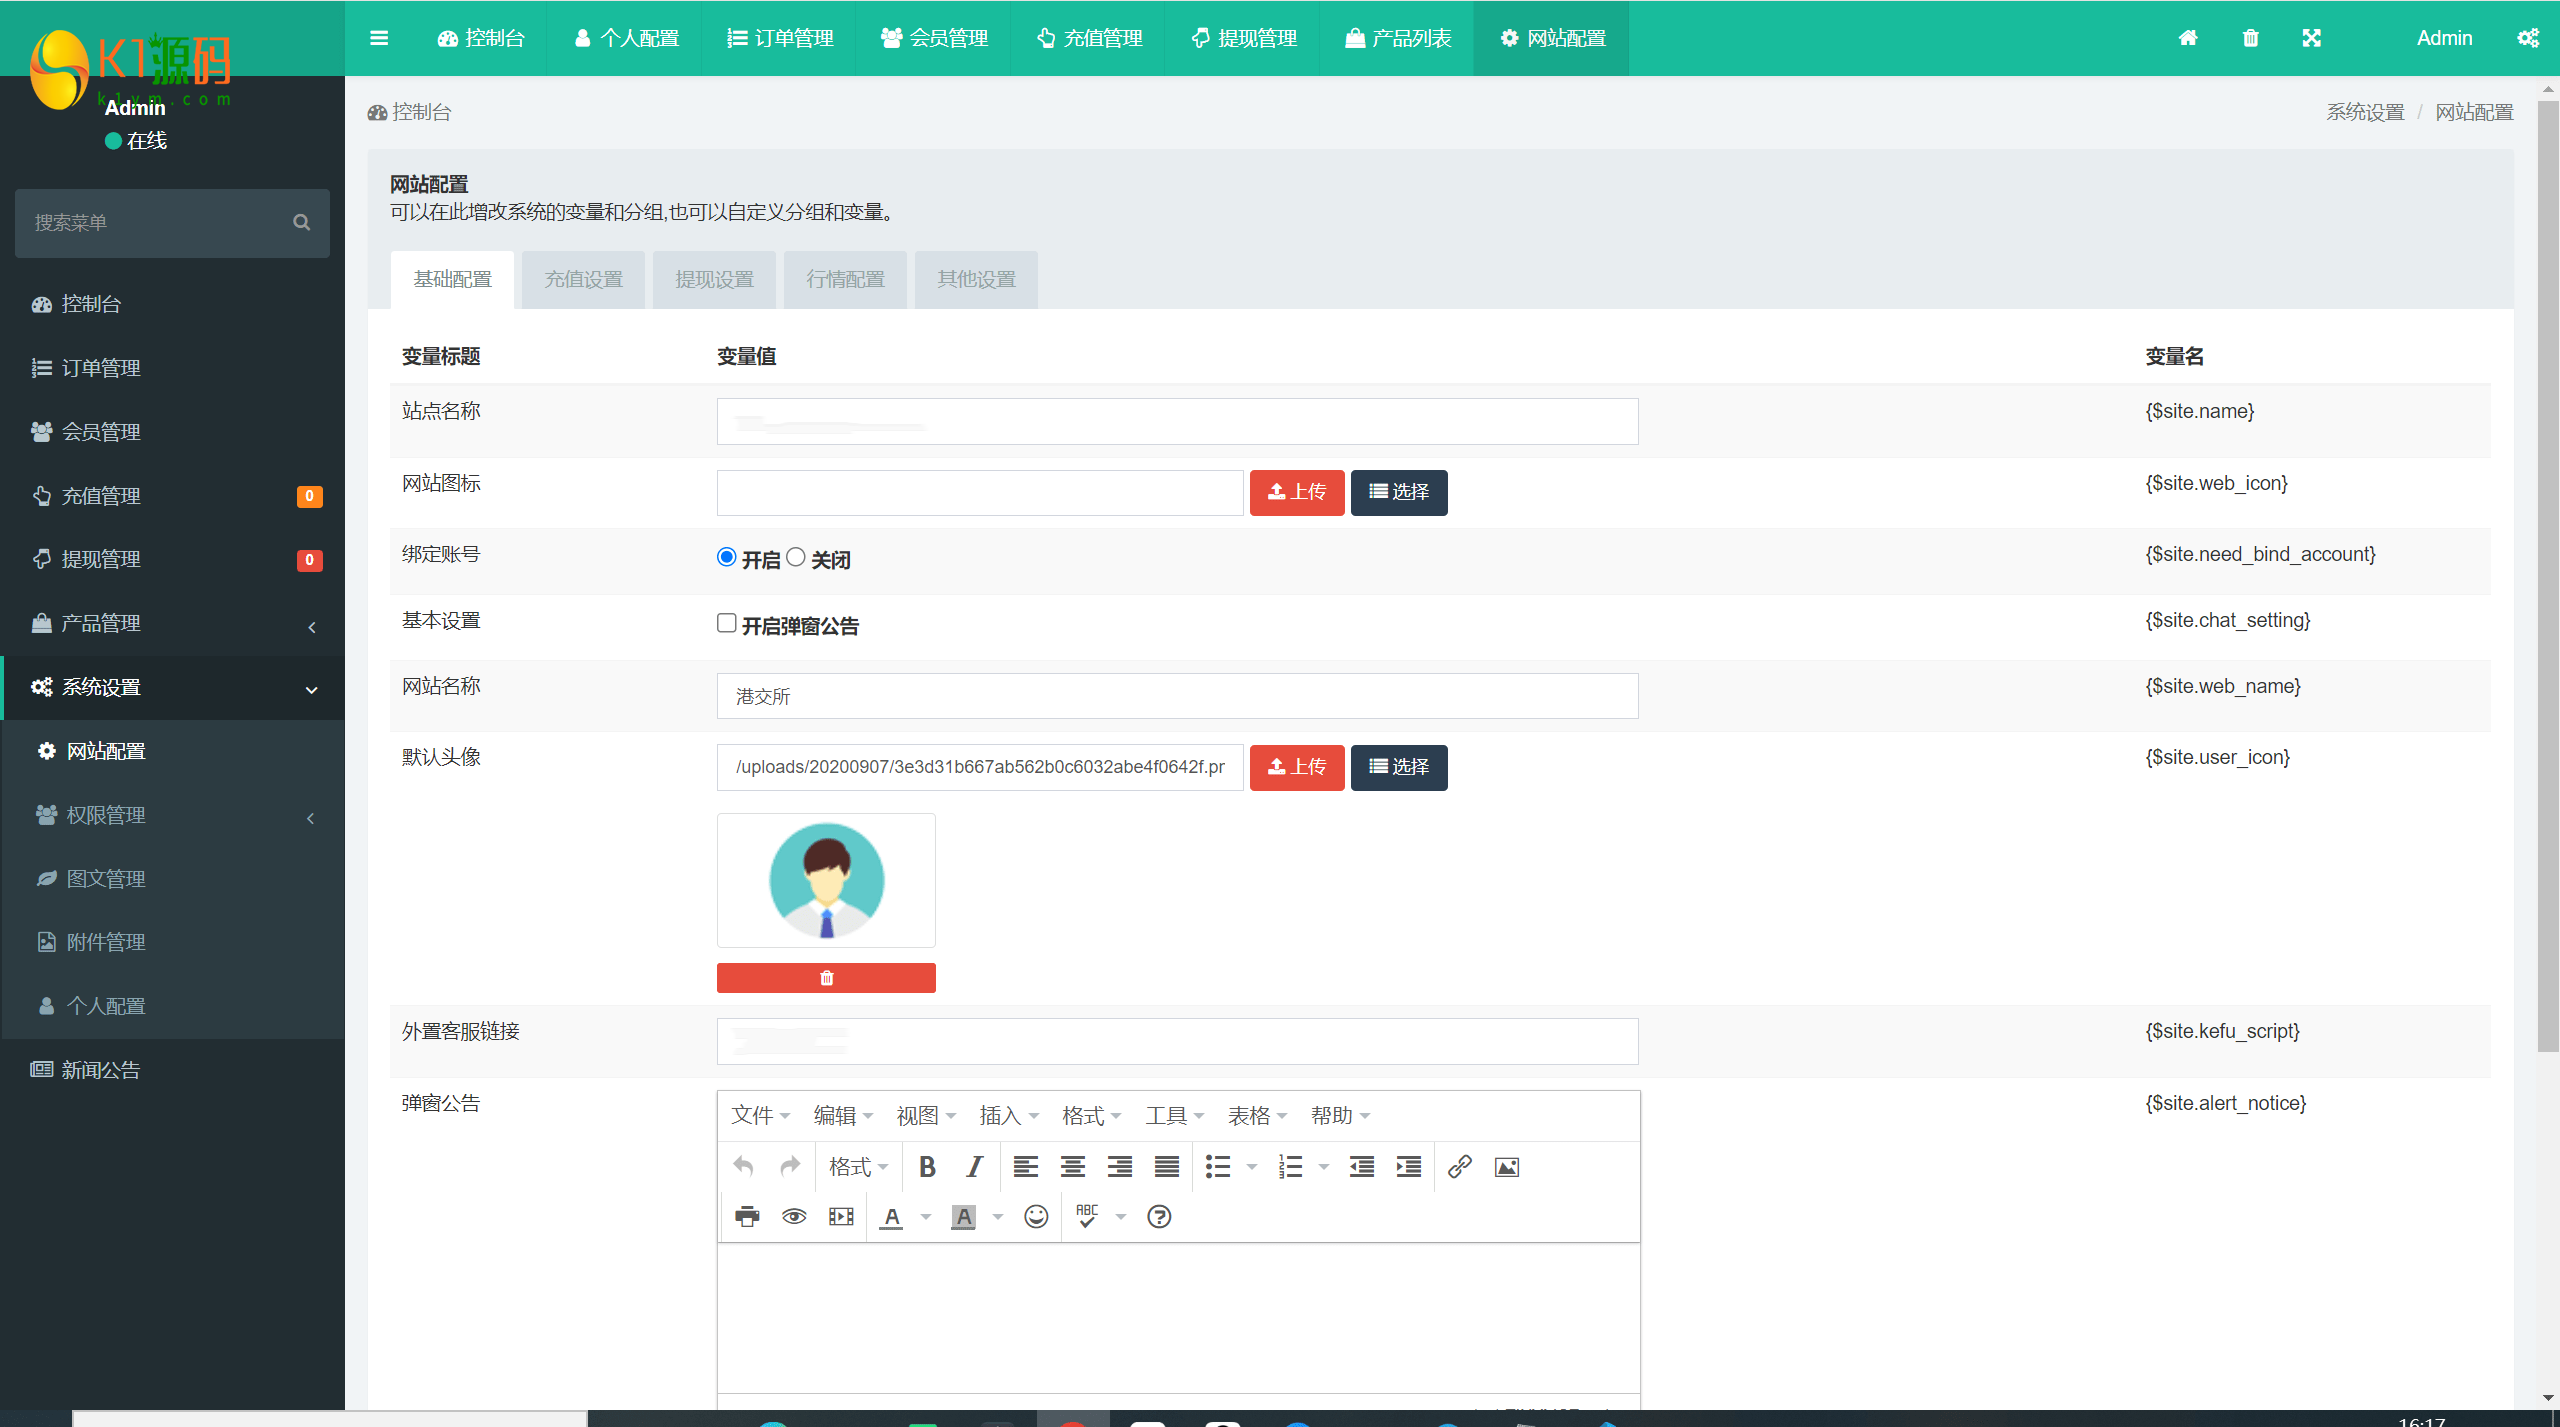
Task: Enable the 开启 radio button for 绑定账号
Action: pos(727,557)
